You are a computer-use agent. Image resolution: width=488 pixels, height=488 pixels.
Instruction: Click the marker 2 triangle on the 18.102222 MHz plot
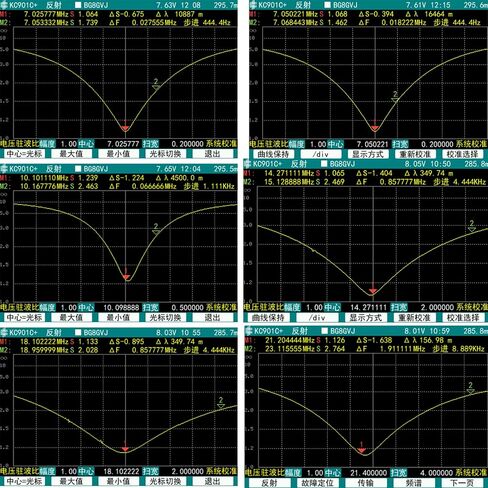pyautogui.click(x=221, y=406)
